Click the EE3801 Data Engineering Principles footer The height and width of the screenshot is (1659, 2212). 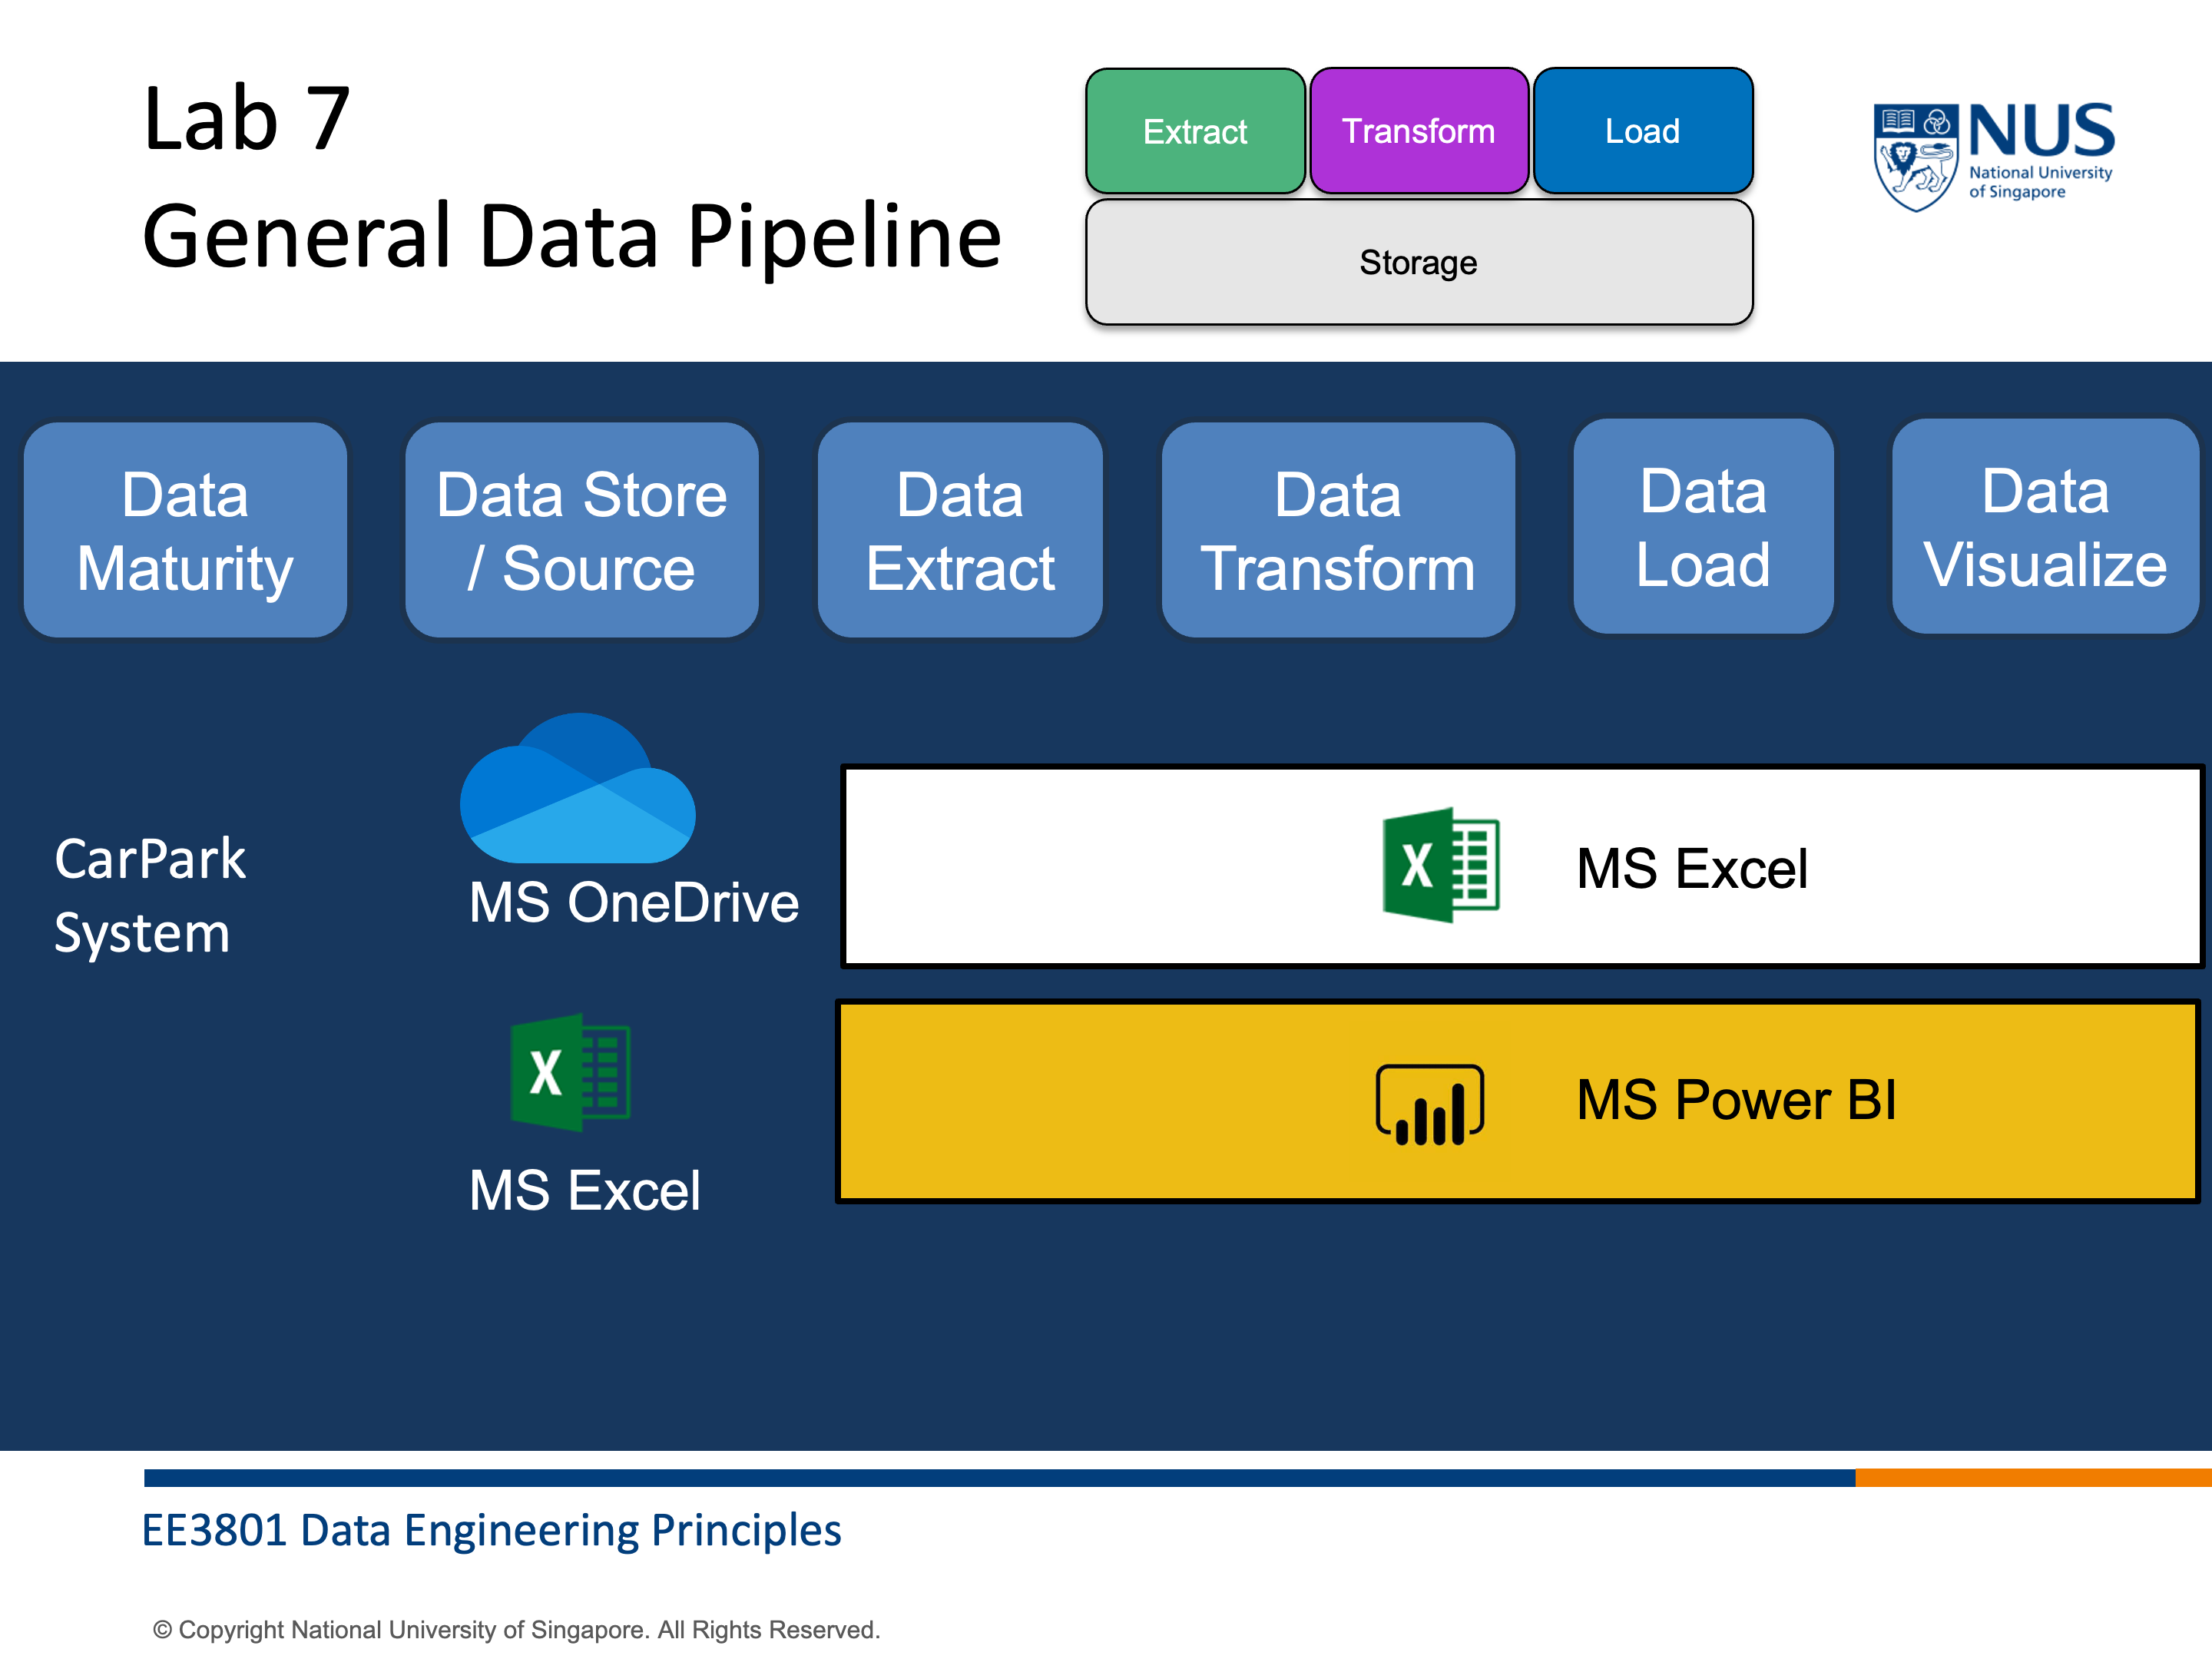pos(491,1530)
